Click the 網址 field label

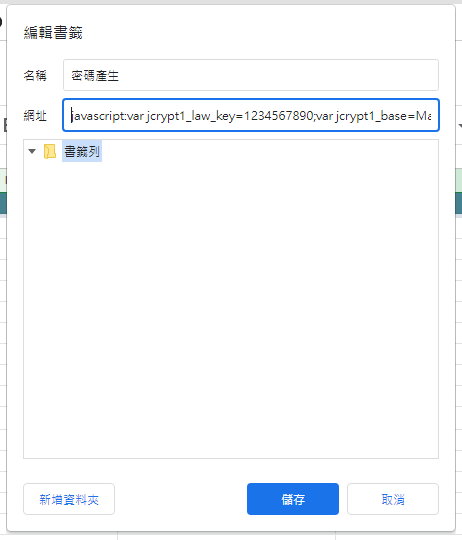pyautogui.click(x=35, y=115)
